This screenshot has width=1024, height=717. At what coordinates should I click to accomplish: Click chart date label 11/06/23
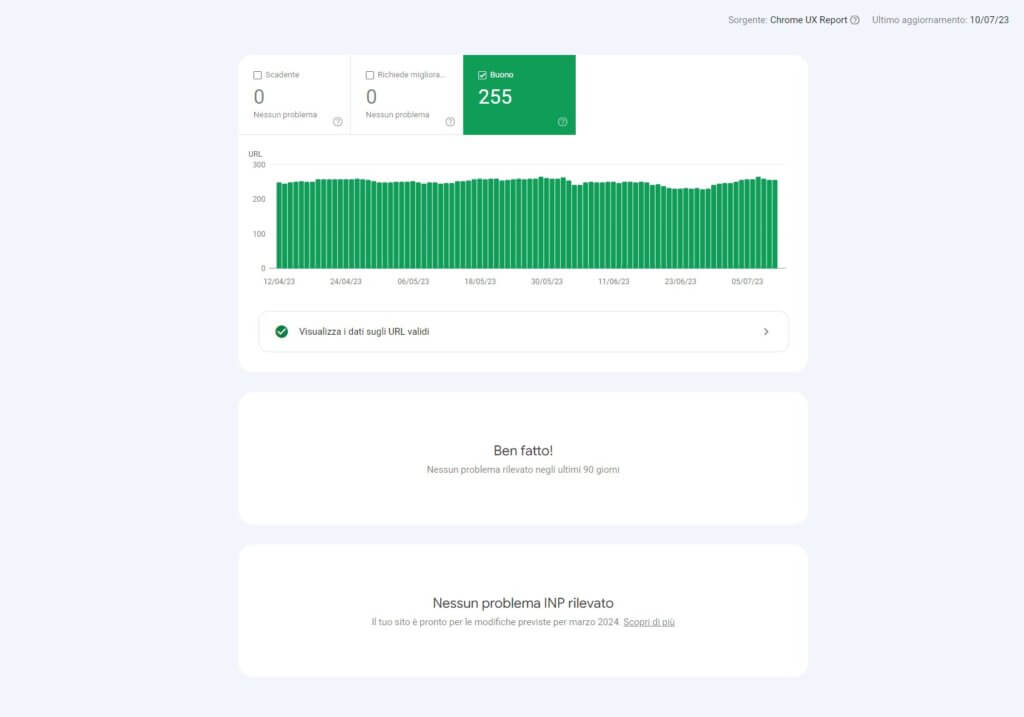[x=614, y=281]
